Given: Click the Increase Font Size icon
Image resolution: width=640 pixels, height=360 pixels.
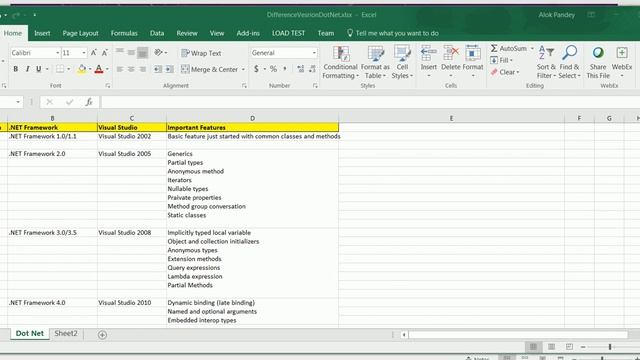Looking at the screenshot, I should (x=93, y=53).
